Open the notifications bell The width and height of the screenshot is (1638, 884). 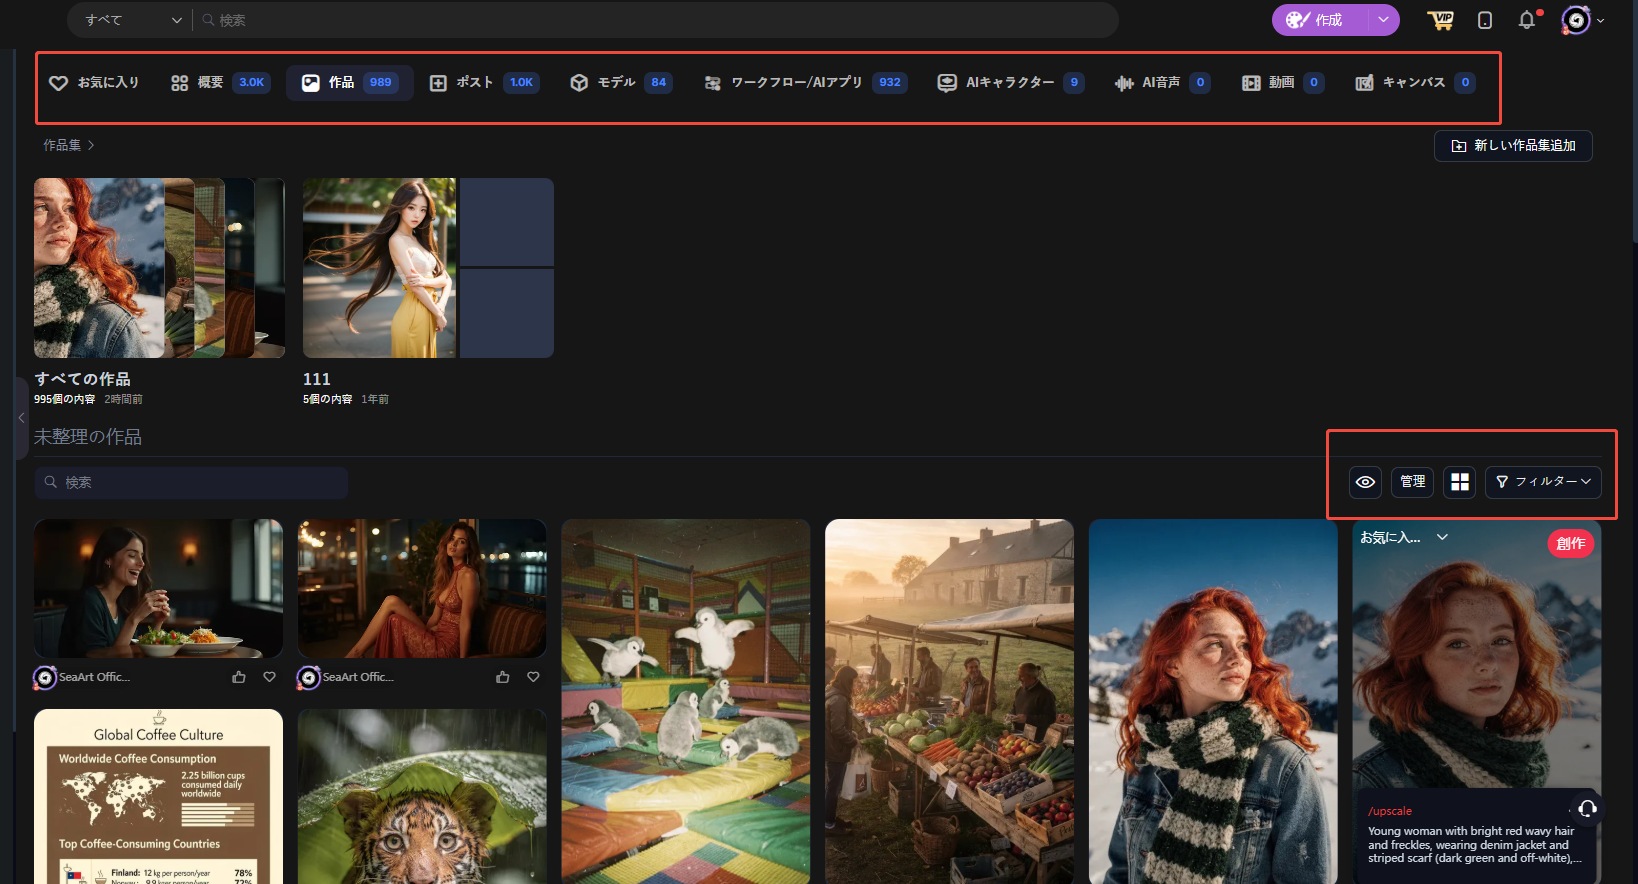tap(1526, 20)
